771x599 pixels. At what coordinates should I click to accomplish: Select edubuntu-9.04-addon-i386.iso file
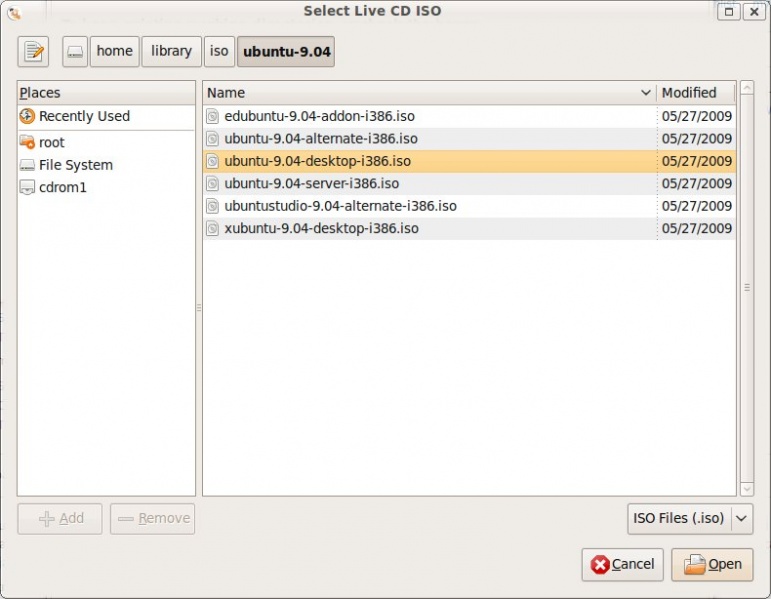319,116
